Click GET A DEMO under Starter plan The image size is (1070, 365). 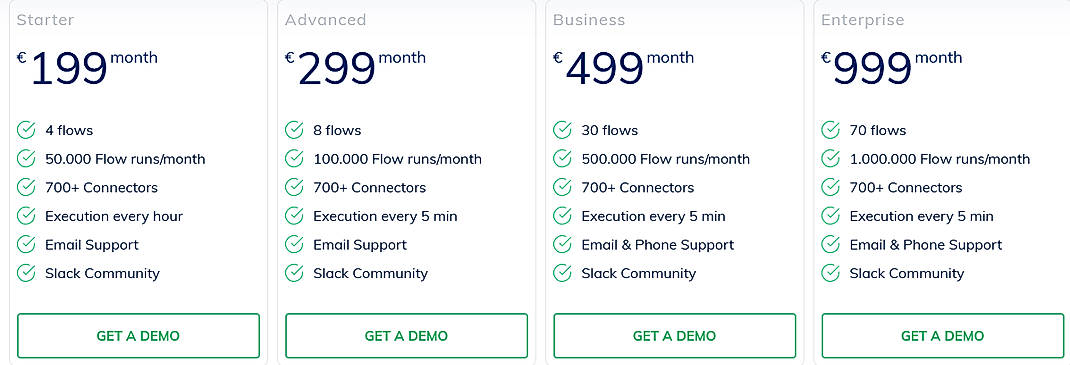[x=138, y=336]
